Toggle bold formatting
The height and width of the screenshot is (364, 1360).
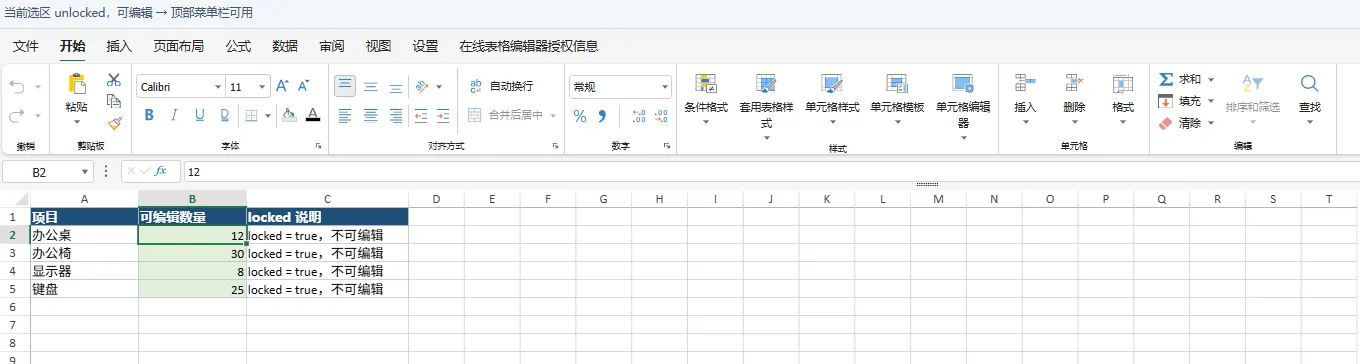click(150, 115)
